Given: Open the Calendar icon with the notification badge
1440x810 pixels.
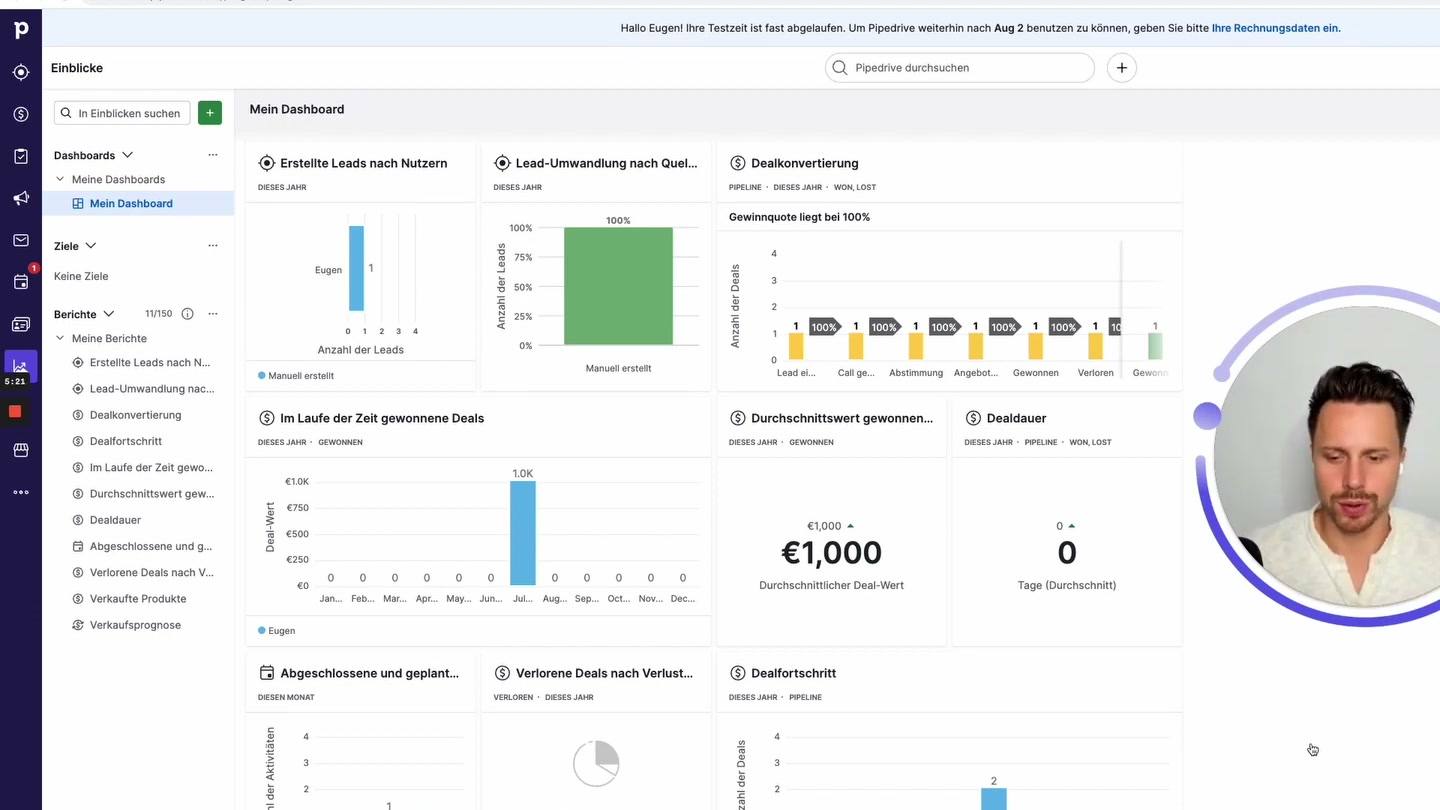Looking at the screenshot, I should 21,282.
